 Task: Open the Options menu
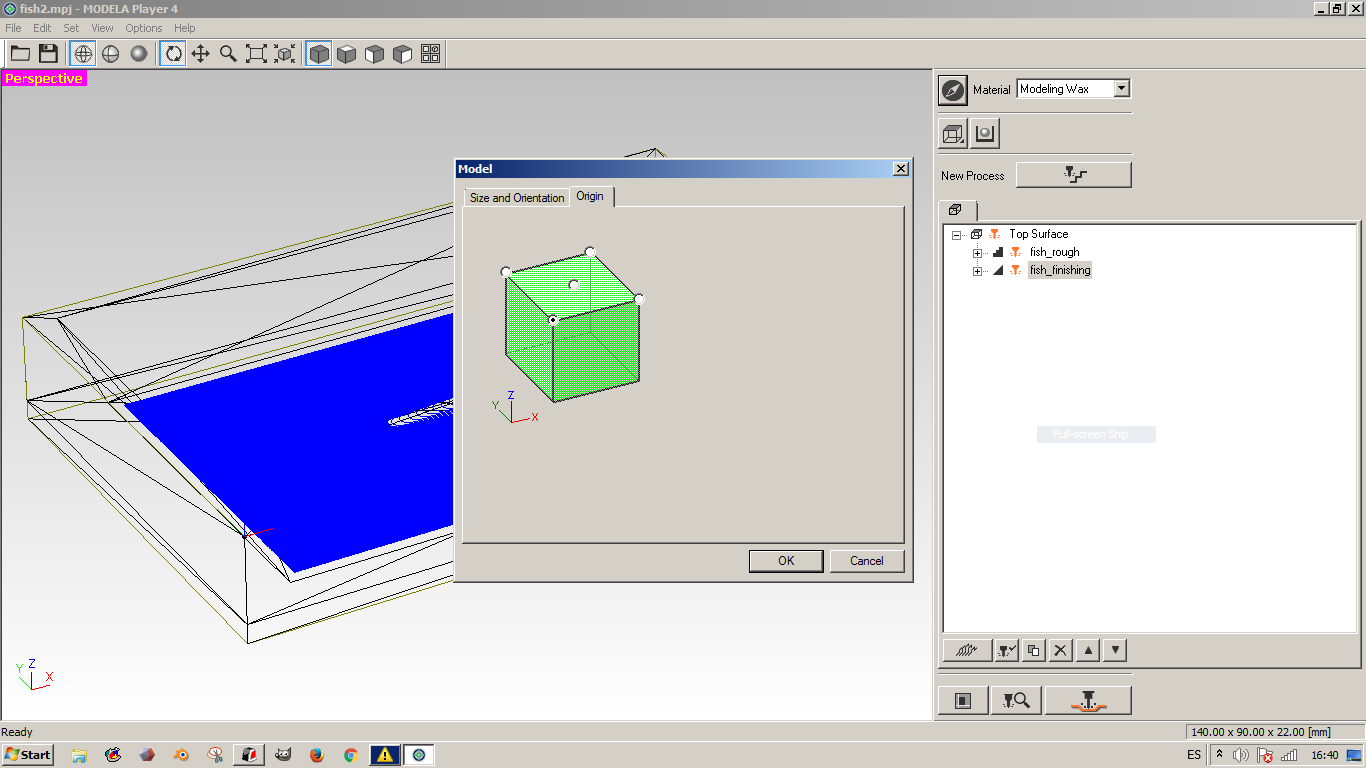[143, 27]
